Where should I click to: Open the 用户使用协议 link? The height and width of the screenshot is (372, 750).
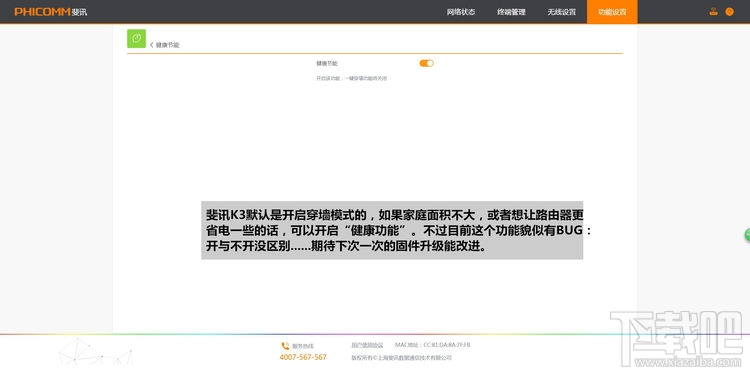[367, 345]
